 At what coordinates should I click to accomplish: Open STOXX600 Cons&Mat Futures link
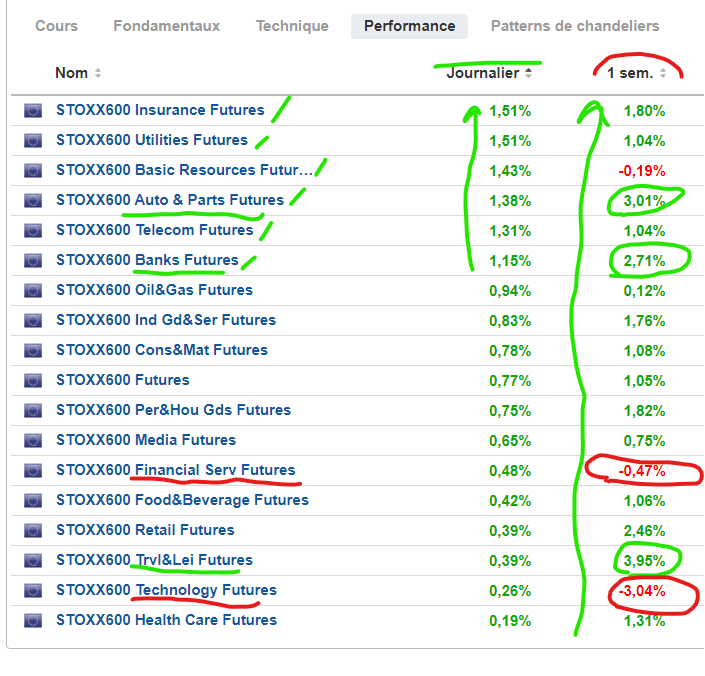pos(162,350)
